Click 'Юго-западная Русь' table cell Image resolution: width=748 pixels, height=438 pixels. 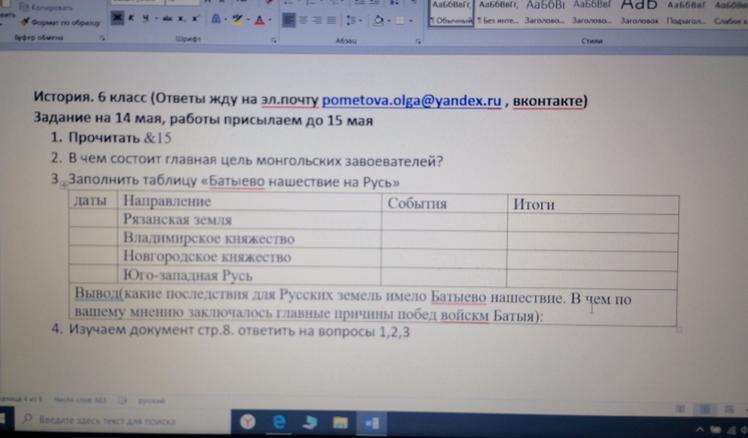249,275
